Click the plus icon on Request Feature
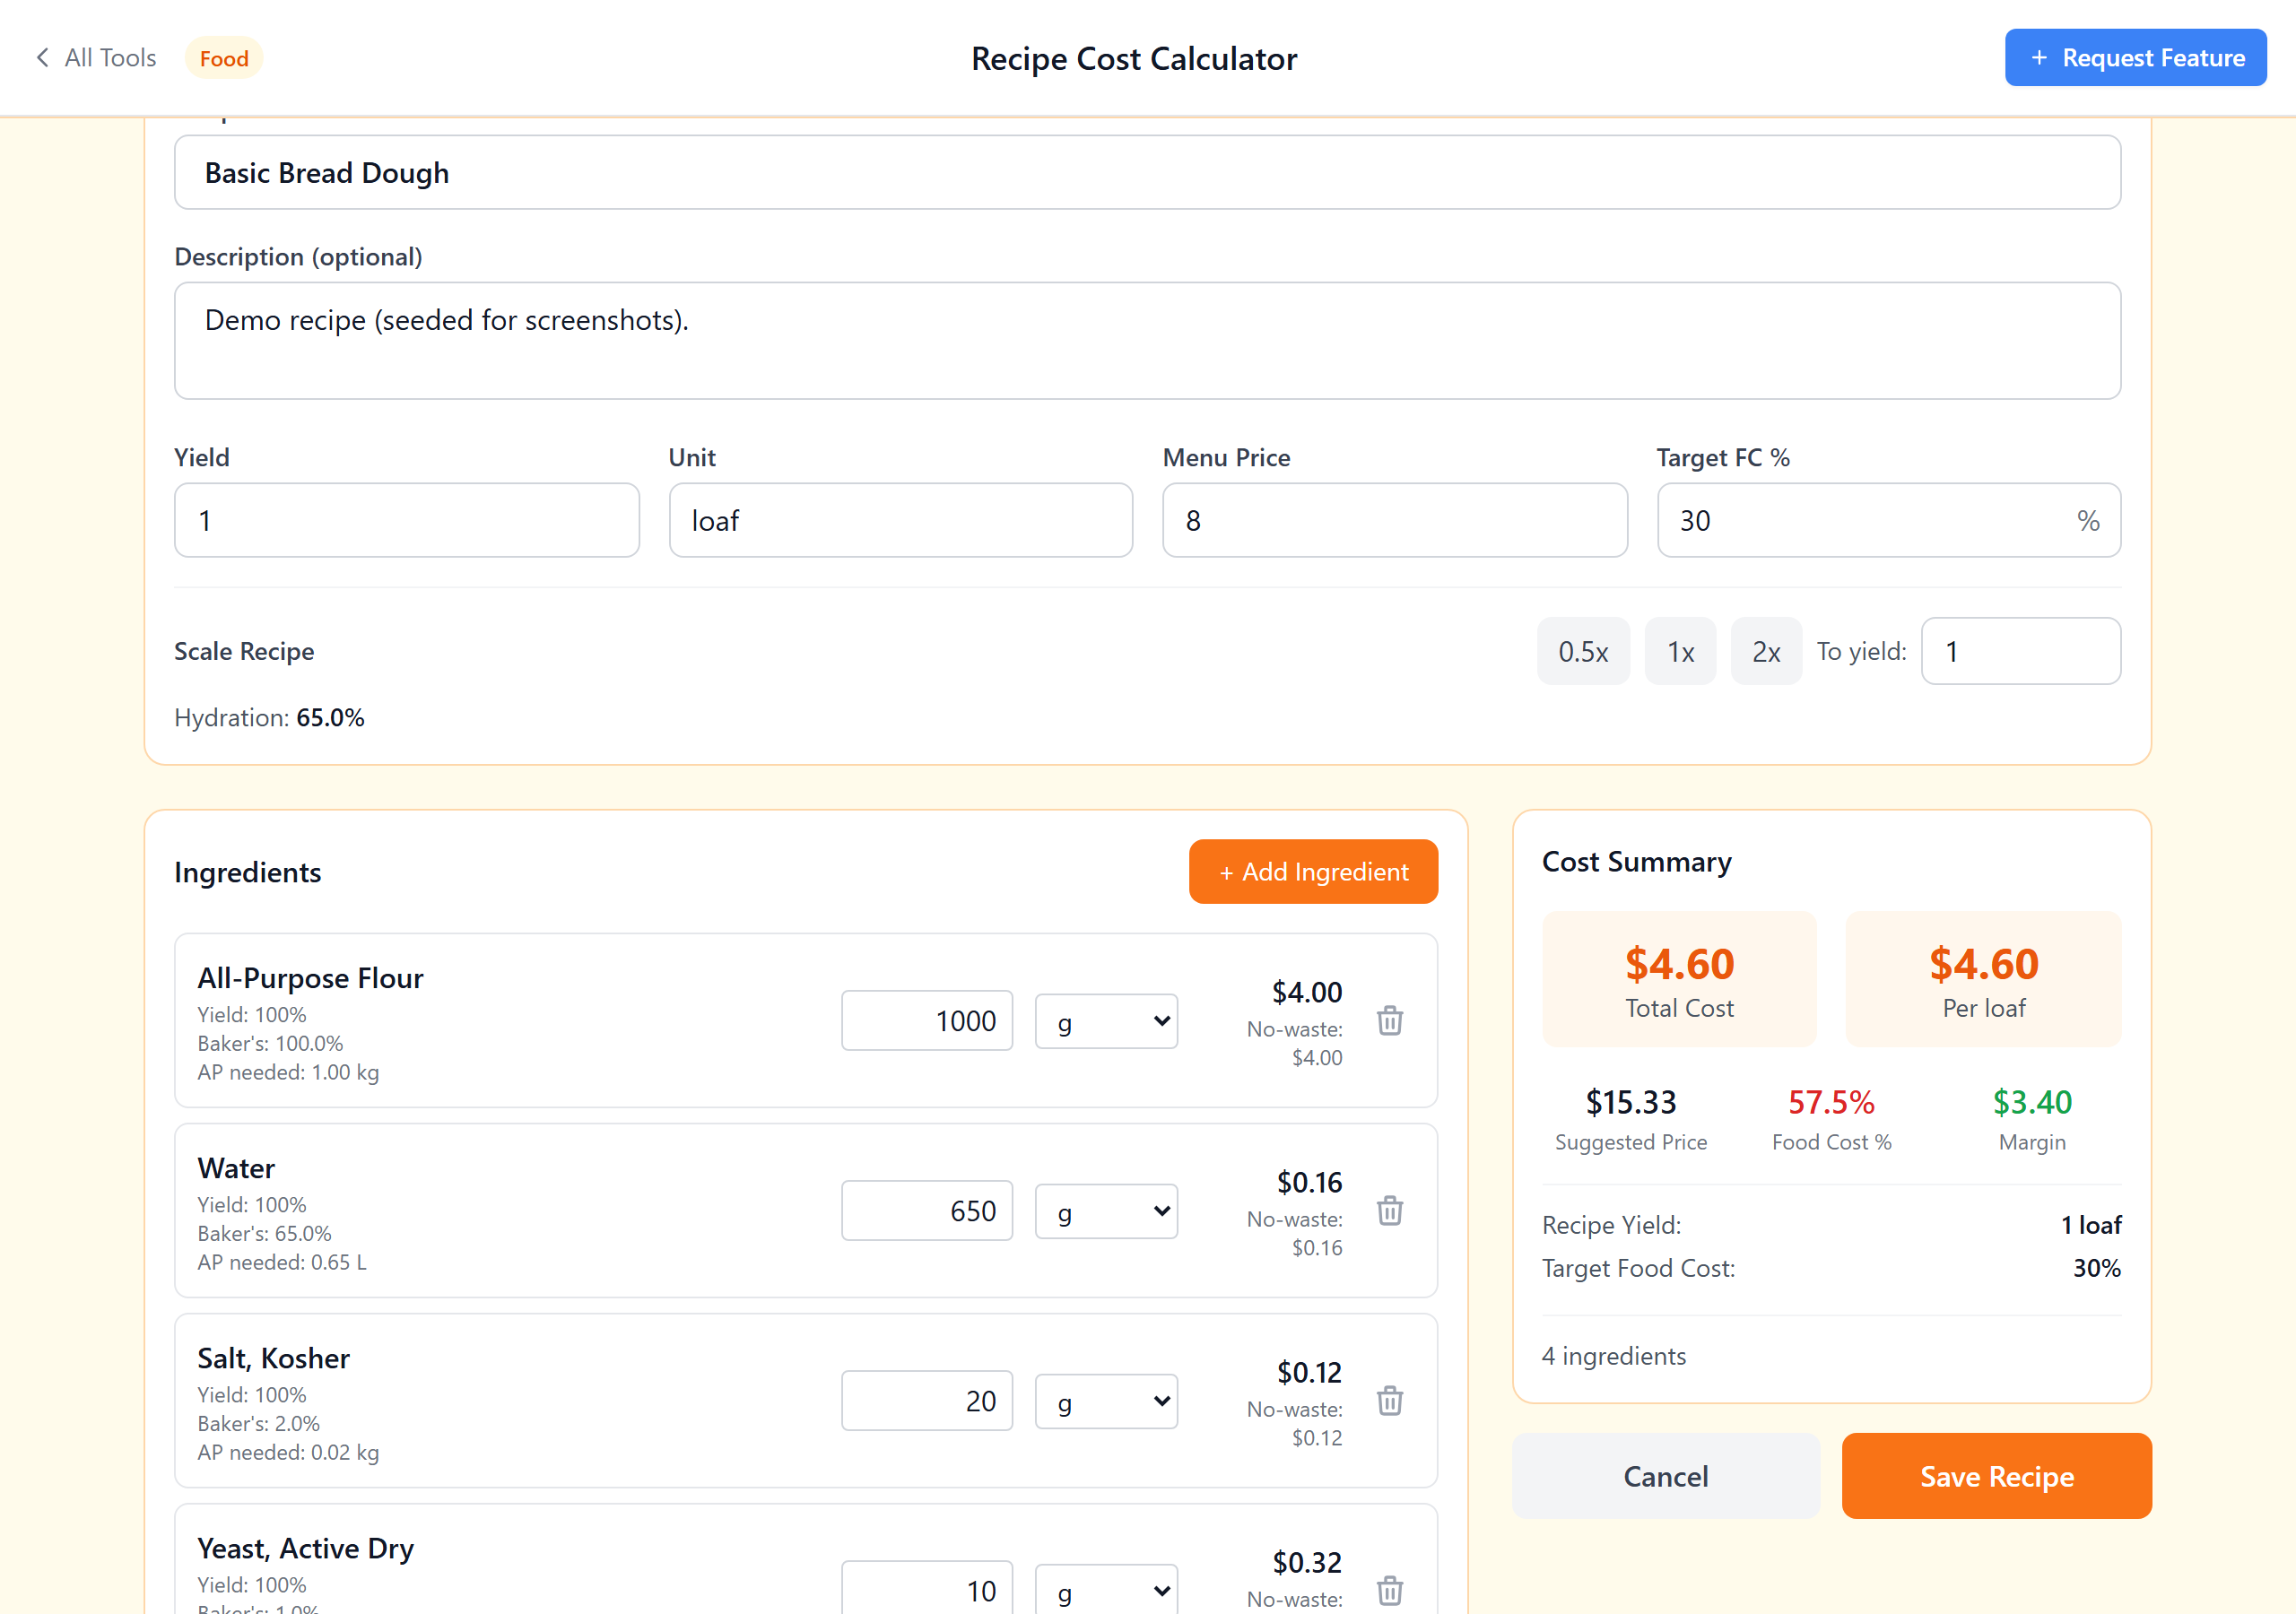2296x1614 pixels. tap(2040, 57)
